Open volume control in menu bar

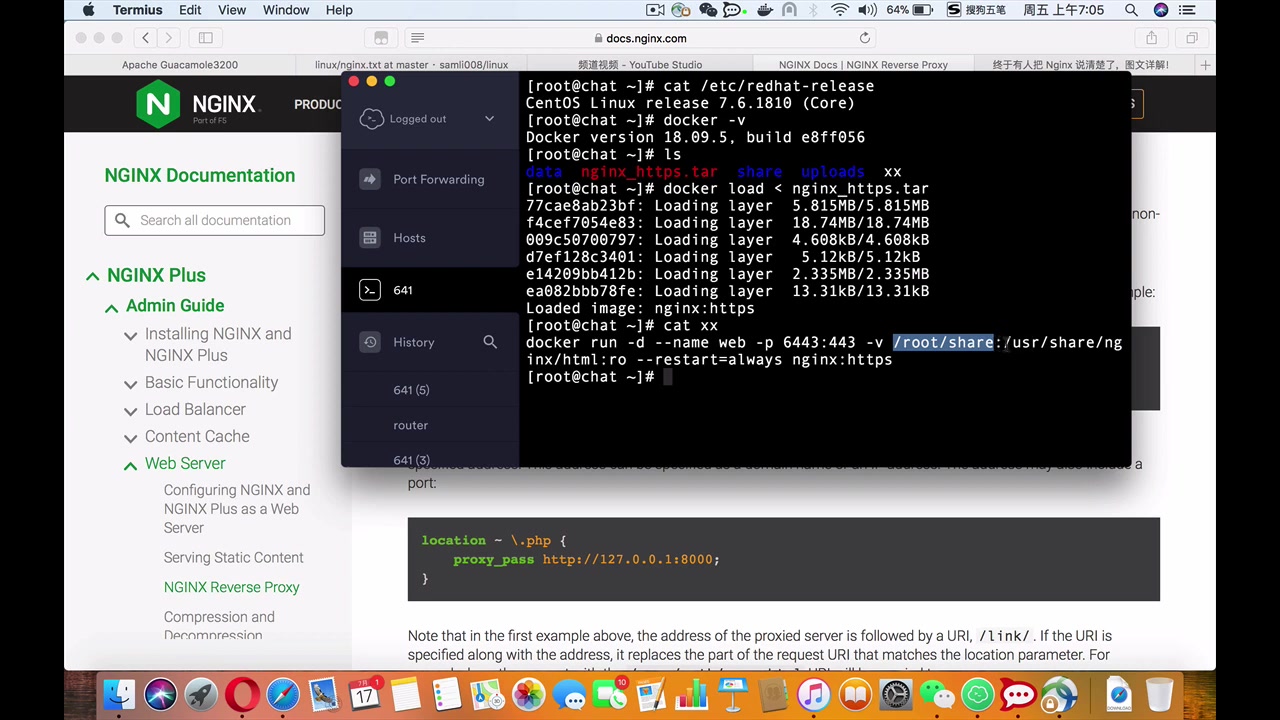tap(867, 10)
